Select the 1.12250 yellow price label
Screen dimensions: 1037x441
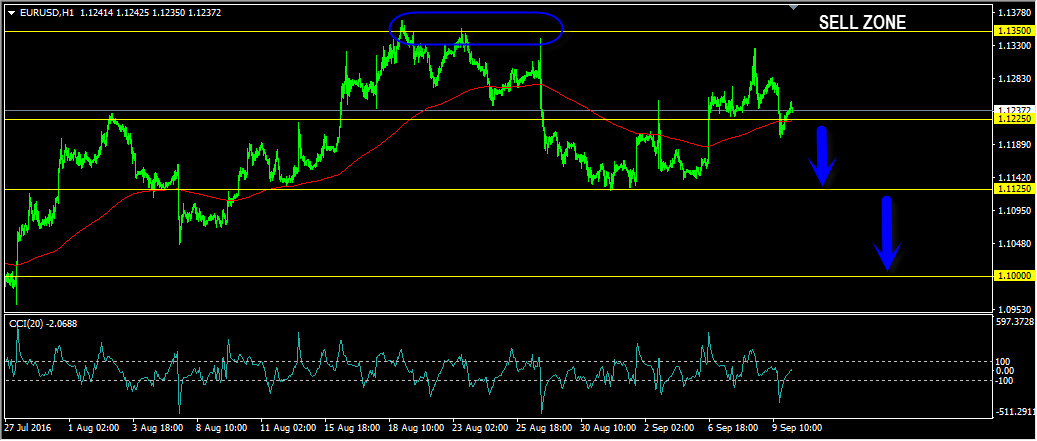click(x=1014, y=118)
